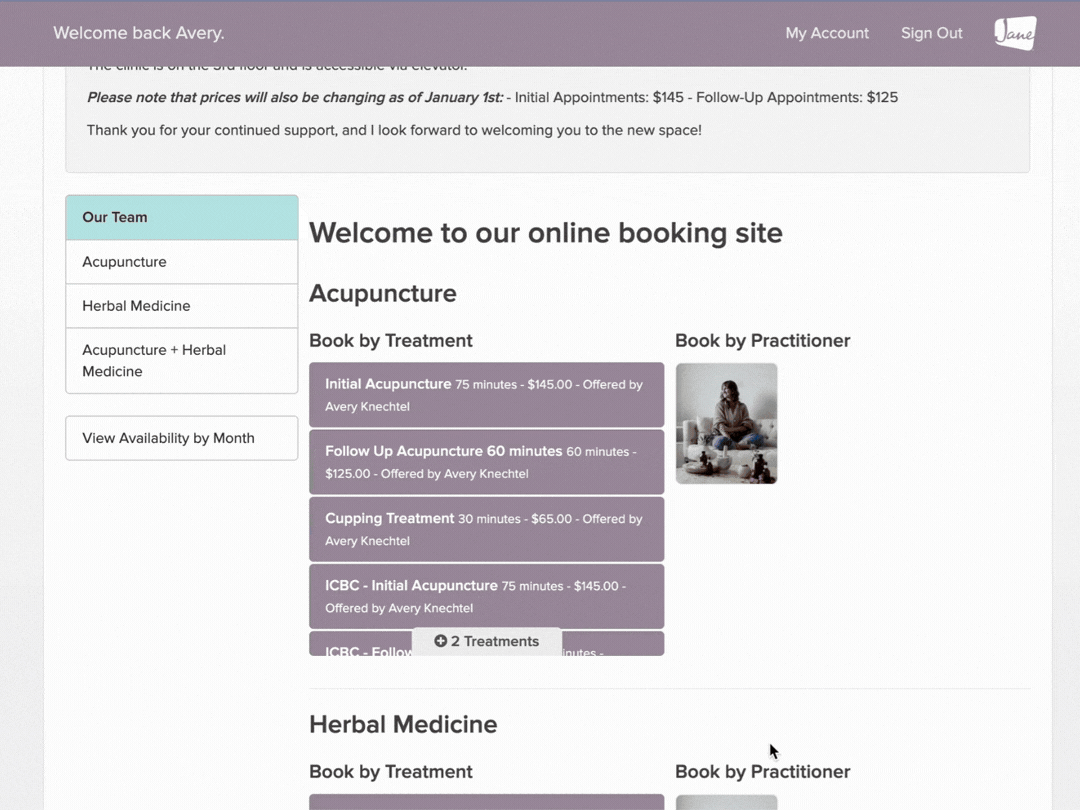This screenshot has height=810, width=1080.
Task: Click Book by Practitioner heading under Acupuncture
Action: click(762, 340)
